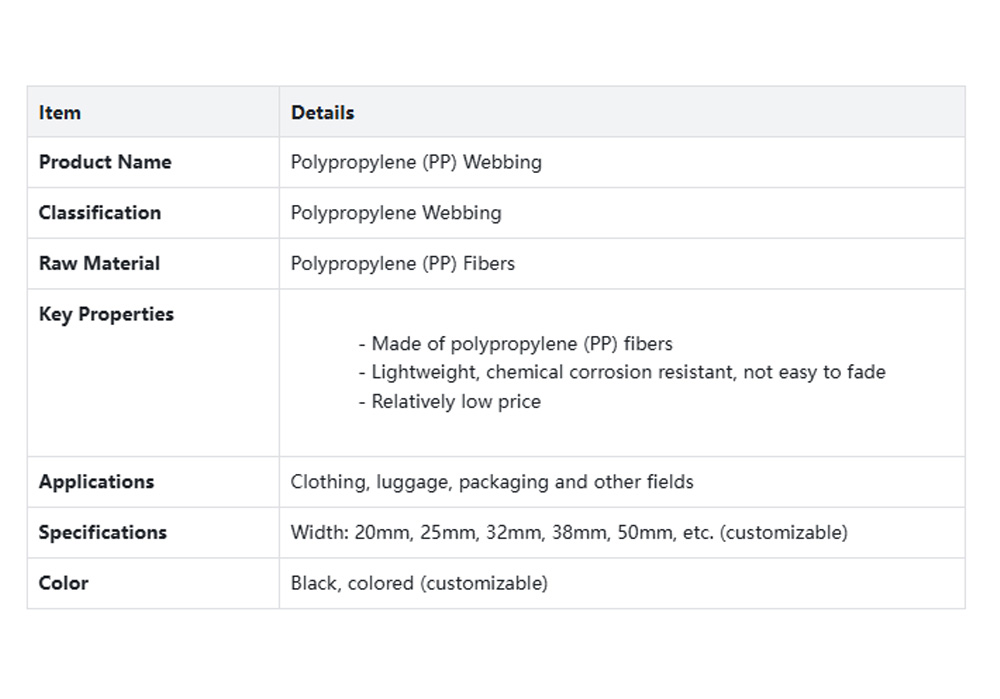
Task: Click the 'Item' column header
Action: click(x=60, y=113)
